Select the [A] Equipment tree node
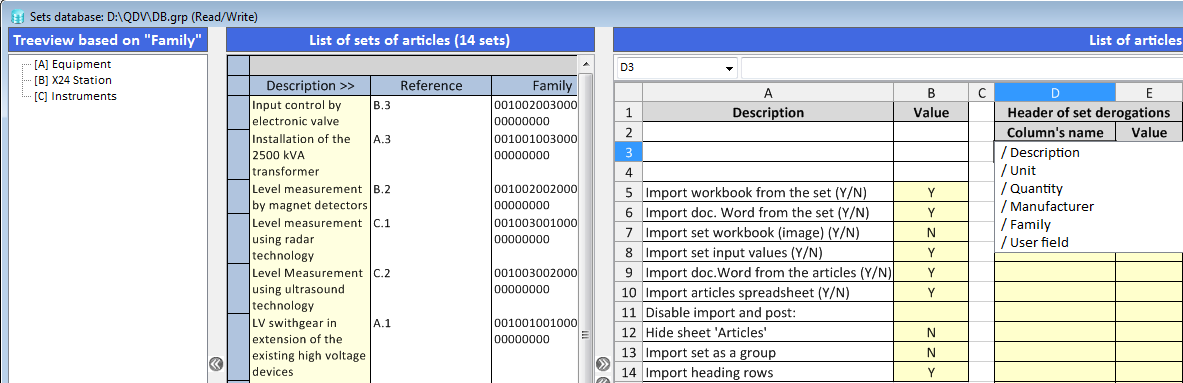 (72, 64)
